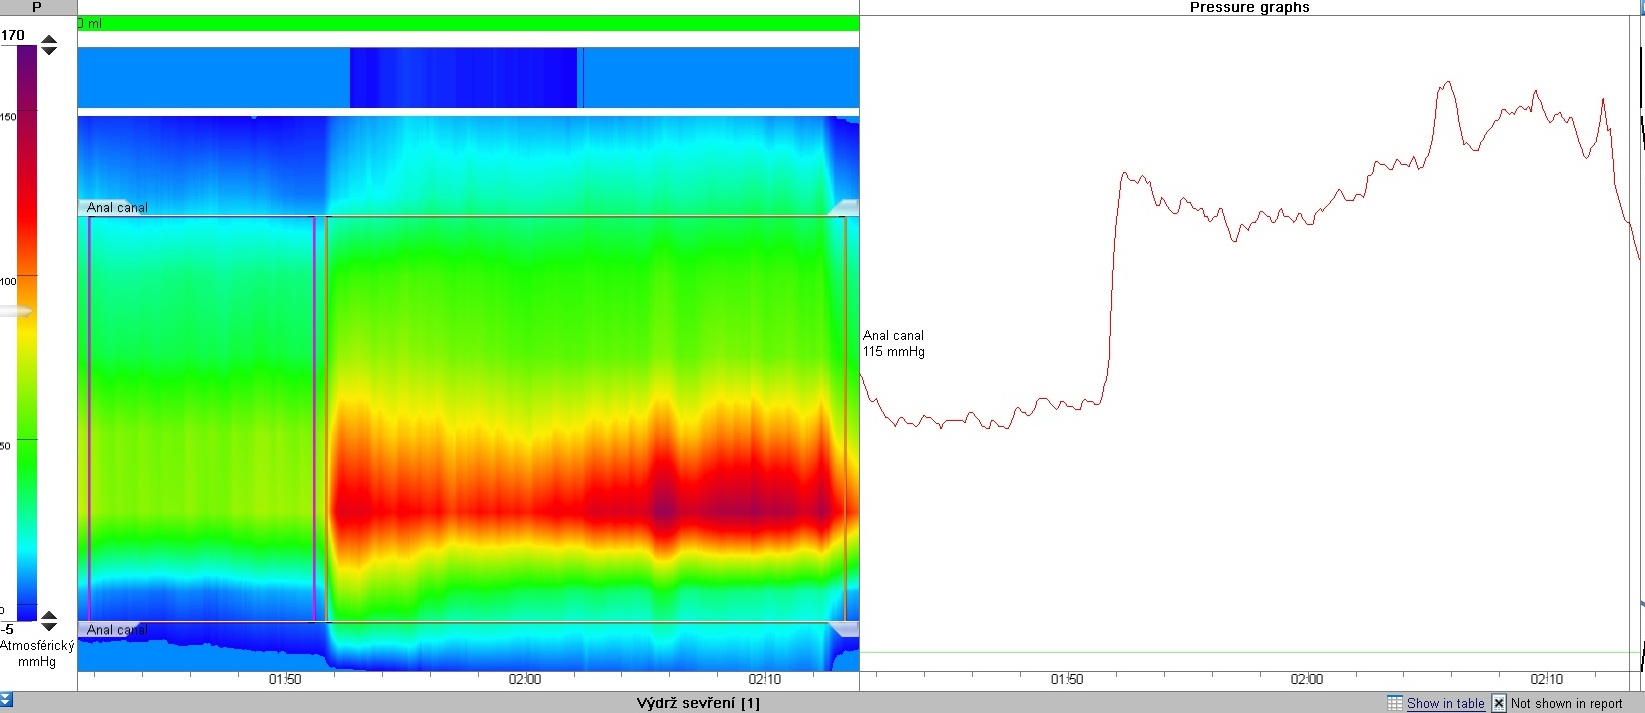Click the Výdrž sevření [1] title bar
The width and height of the screenshot is (1645, 713).
point(698,703)
